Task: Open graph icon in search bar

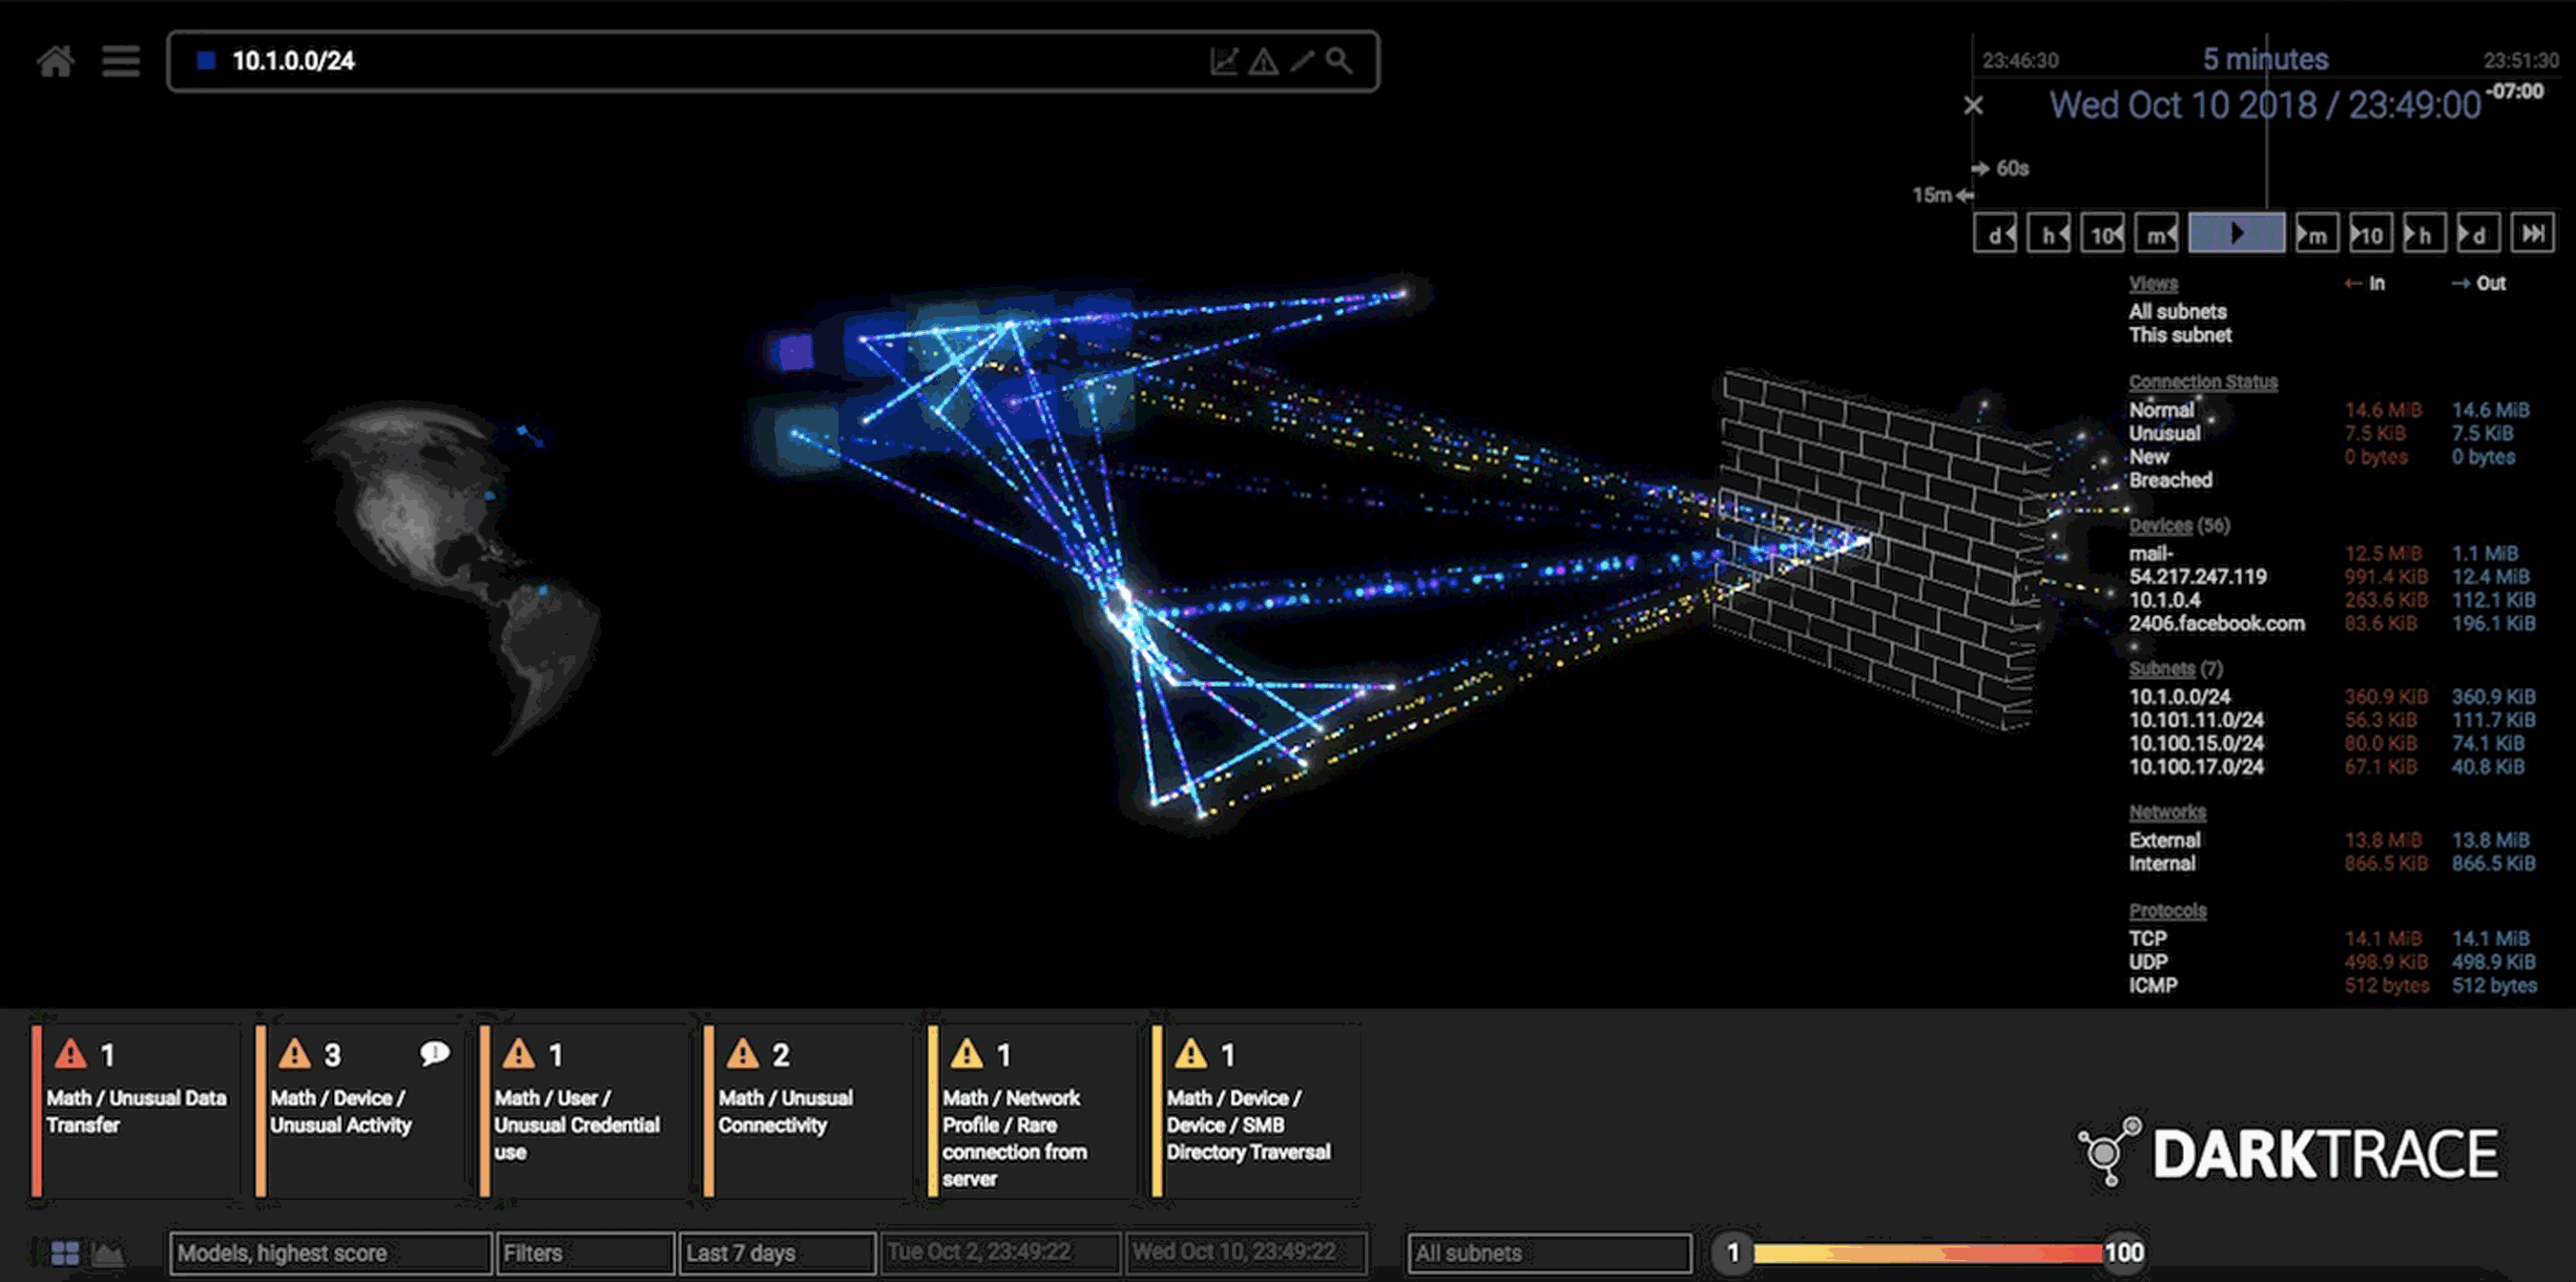Action: point(1224,61)
